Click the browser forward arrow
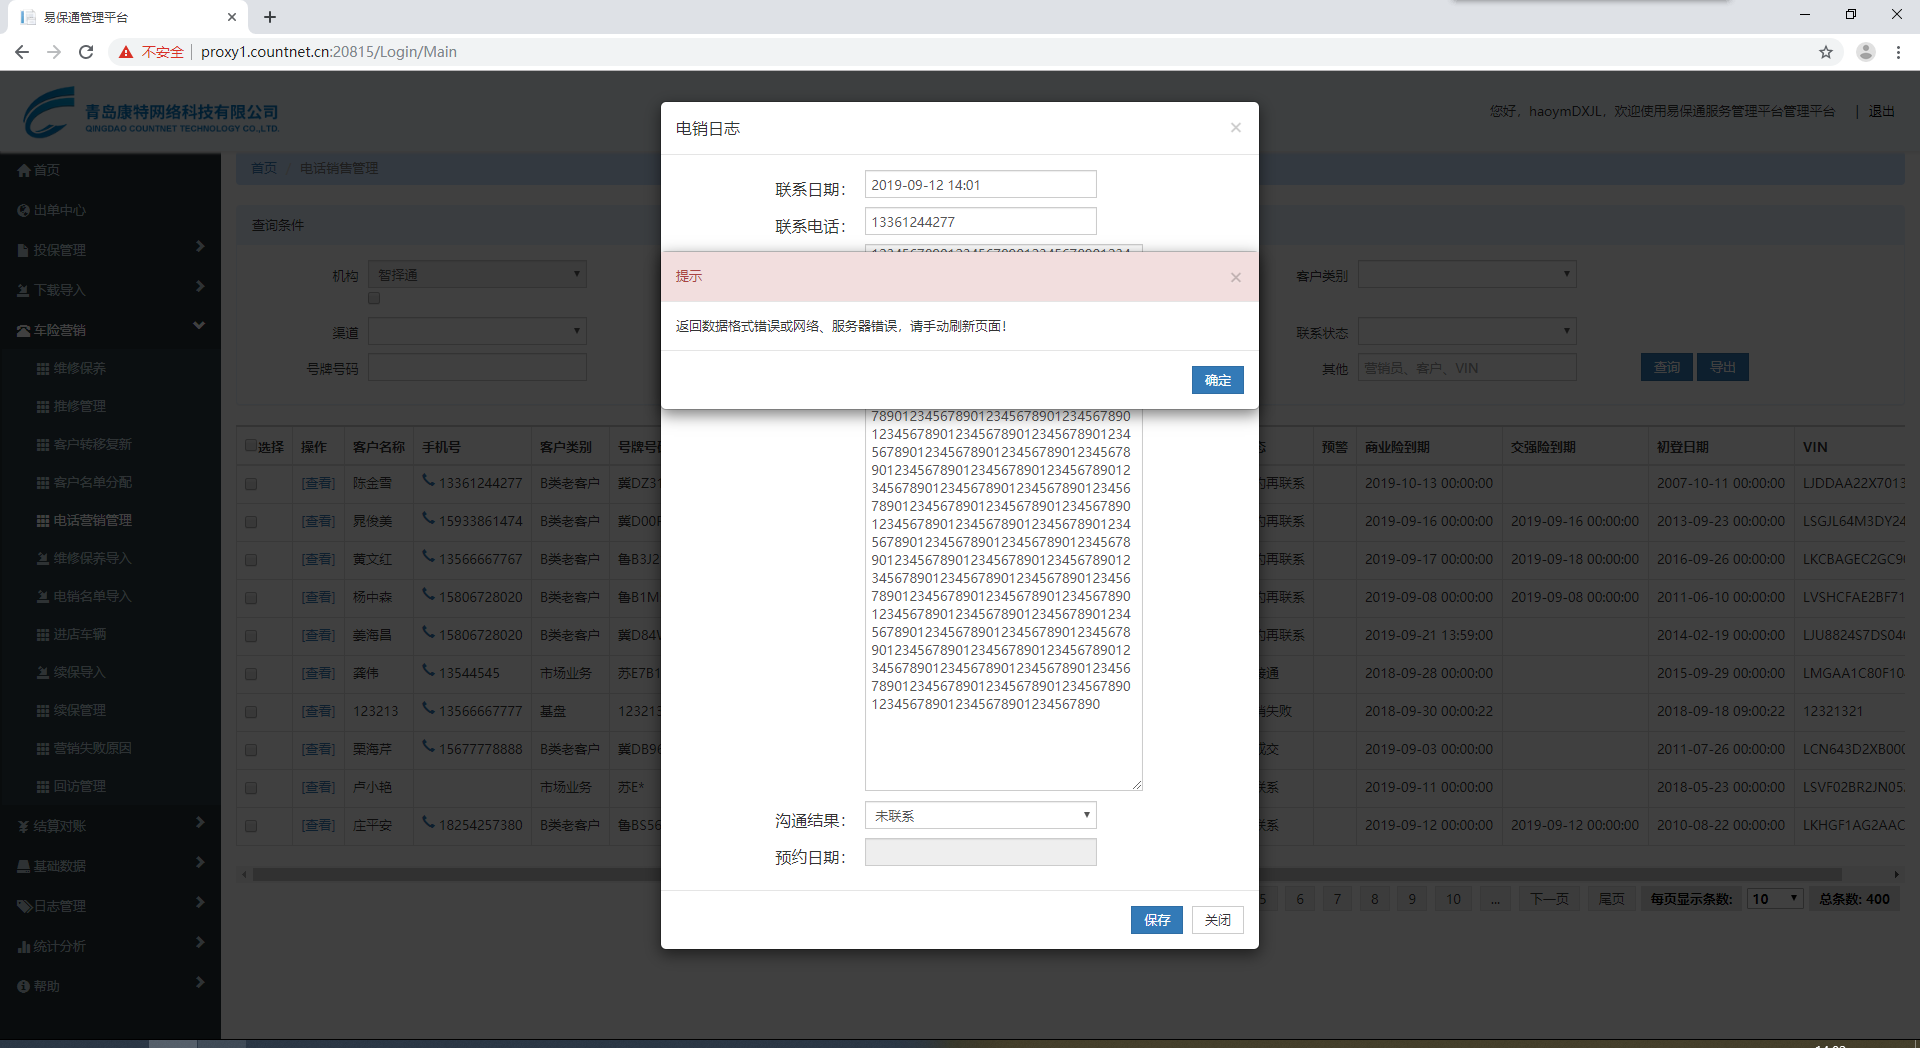 coord(54,52)
